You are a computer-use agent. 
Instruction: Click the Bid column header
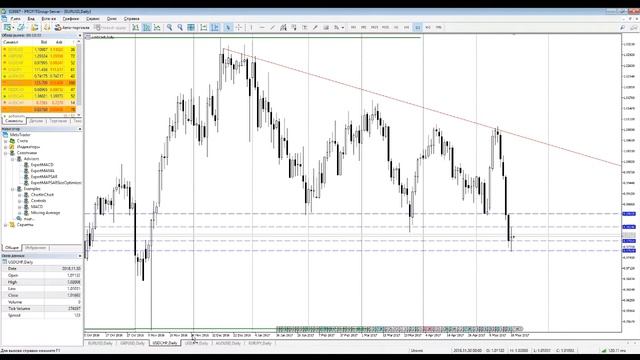(x=44, y=42)
